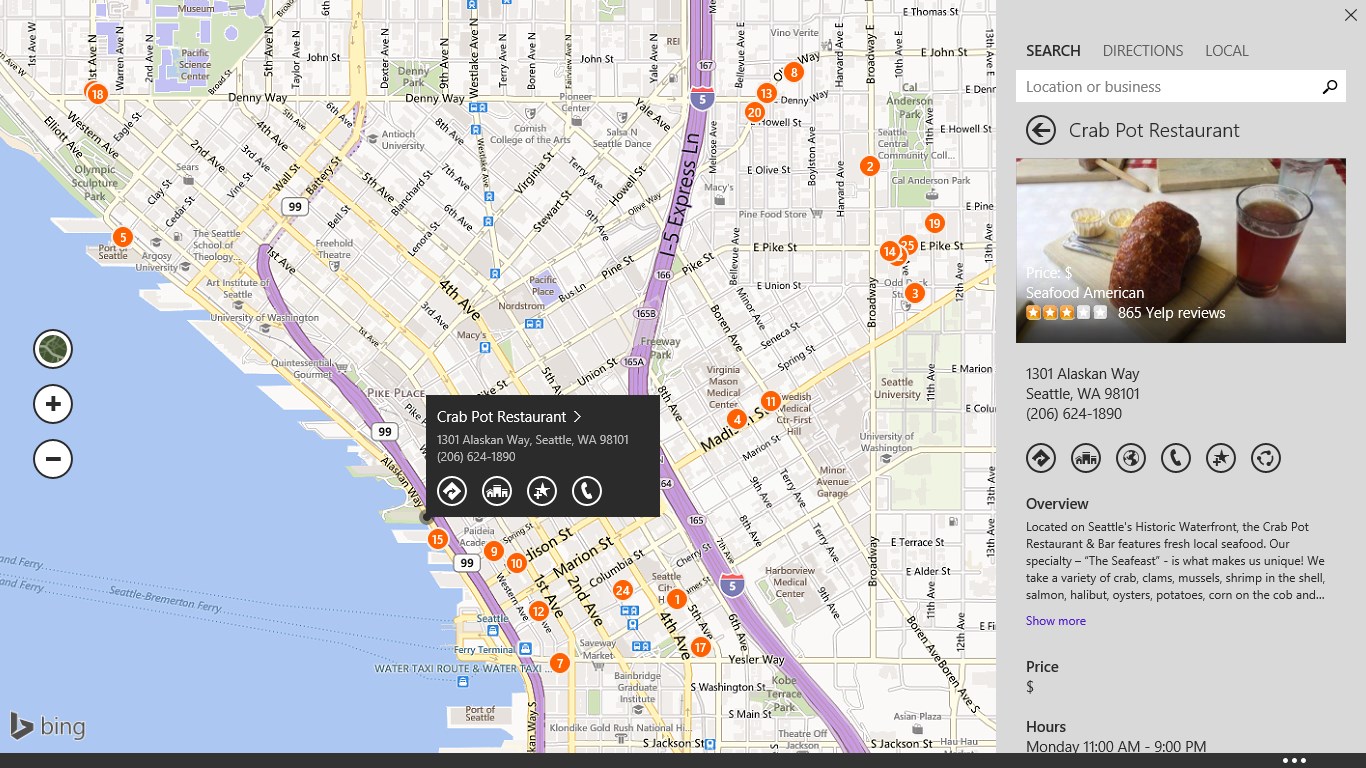Open directions to Crab Pot Restaurant
Image resolution: width=1366 pixels, height=768 pixels.
pyautogui.click(x=1041, y=458)
